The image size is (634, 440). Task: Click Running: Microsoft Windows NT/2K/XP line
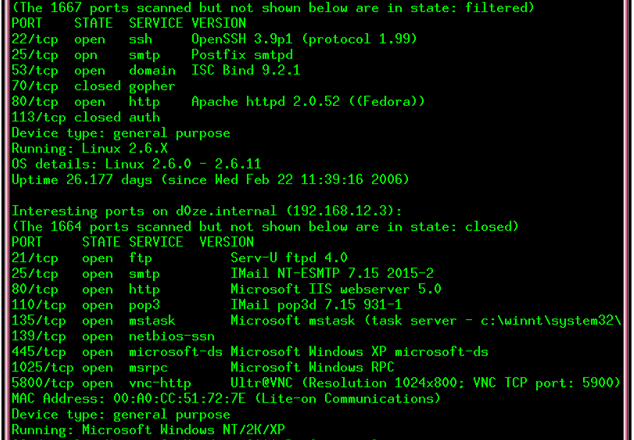tap(148, 429)
